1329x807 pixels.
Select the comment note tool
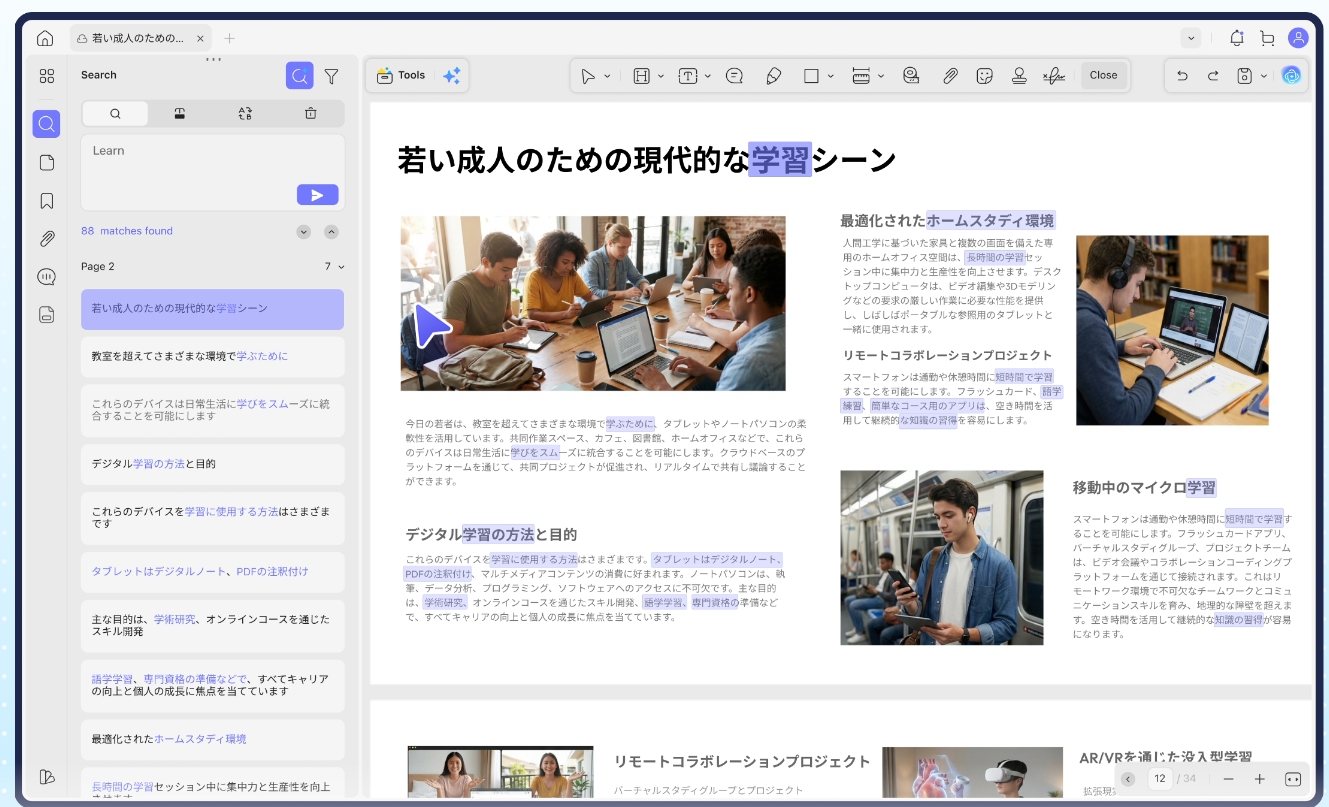(734, 75)
